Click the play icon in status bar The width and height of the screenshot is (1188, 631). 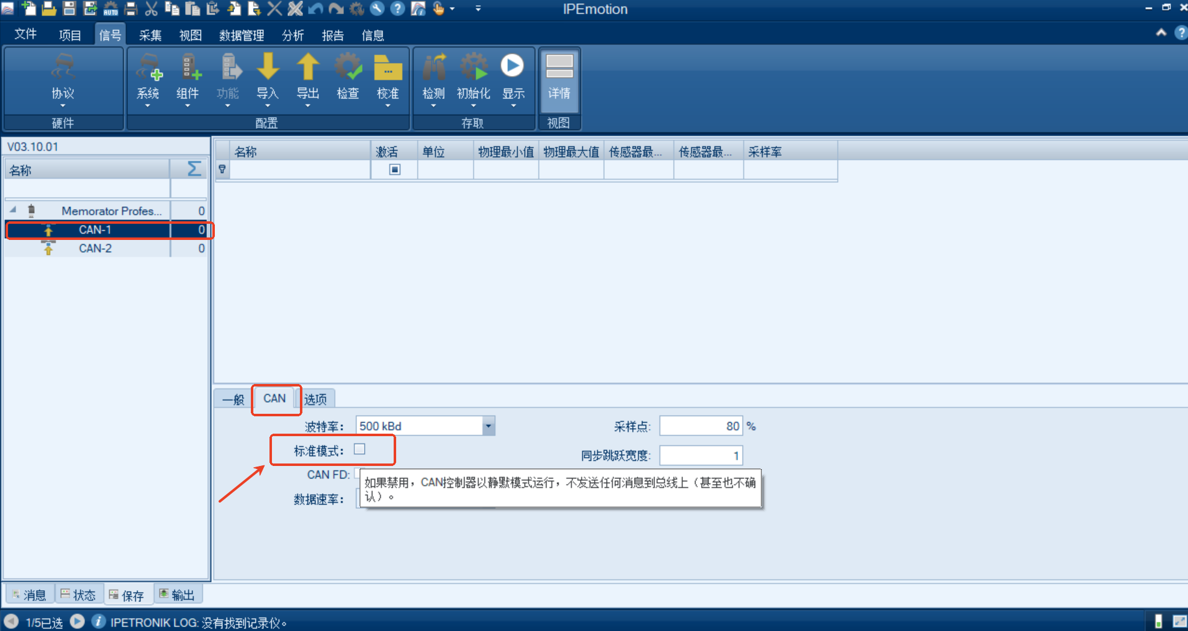click(77, 622)
